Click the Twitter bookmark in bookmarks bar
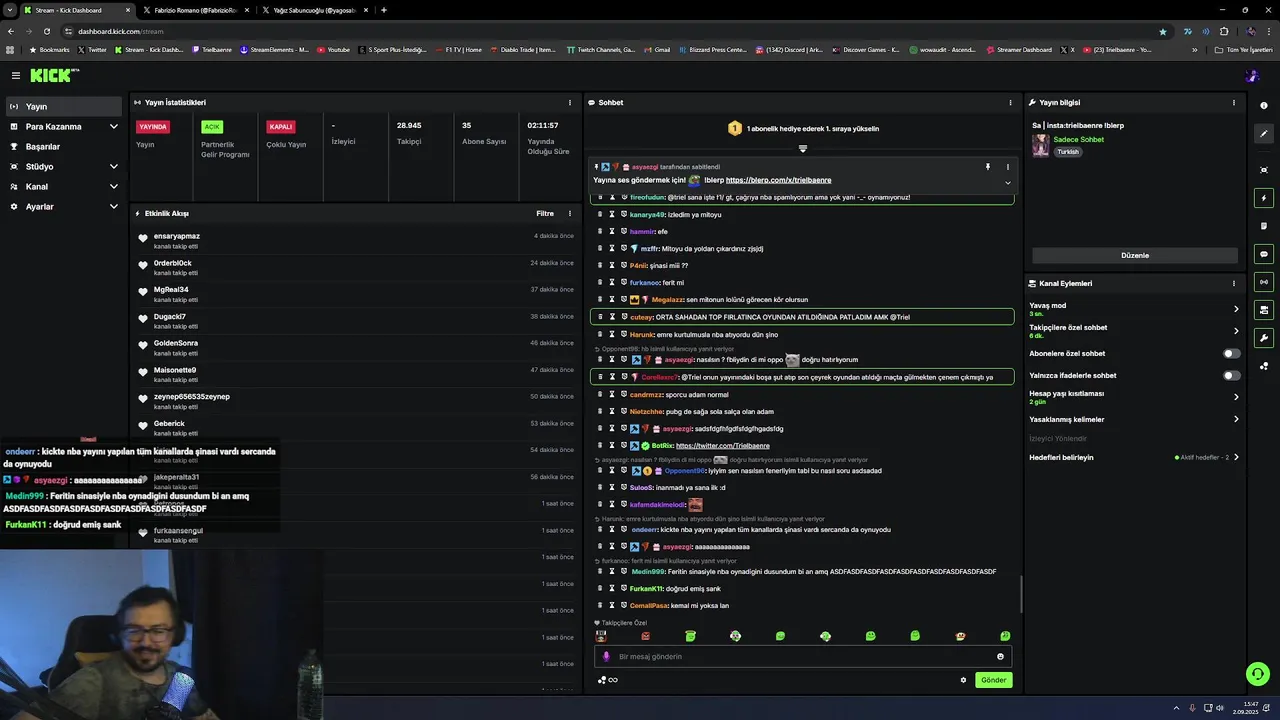This screenshot has width=1280, height=720. pyautogui.click(x=92, y=49)
